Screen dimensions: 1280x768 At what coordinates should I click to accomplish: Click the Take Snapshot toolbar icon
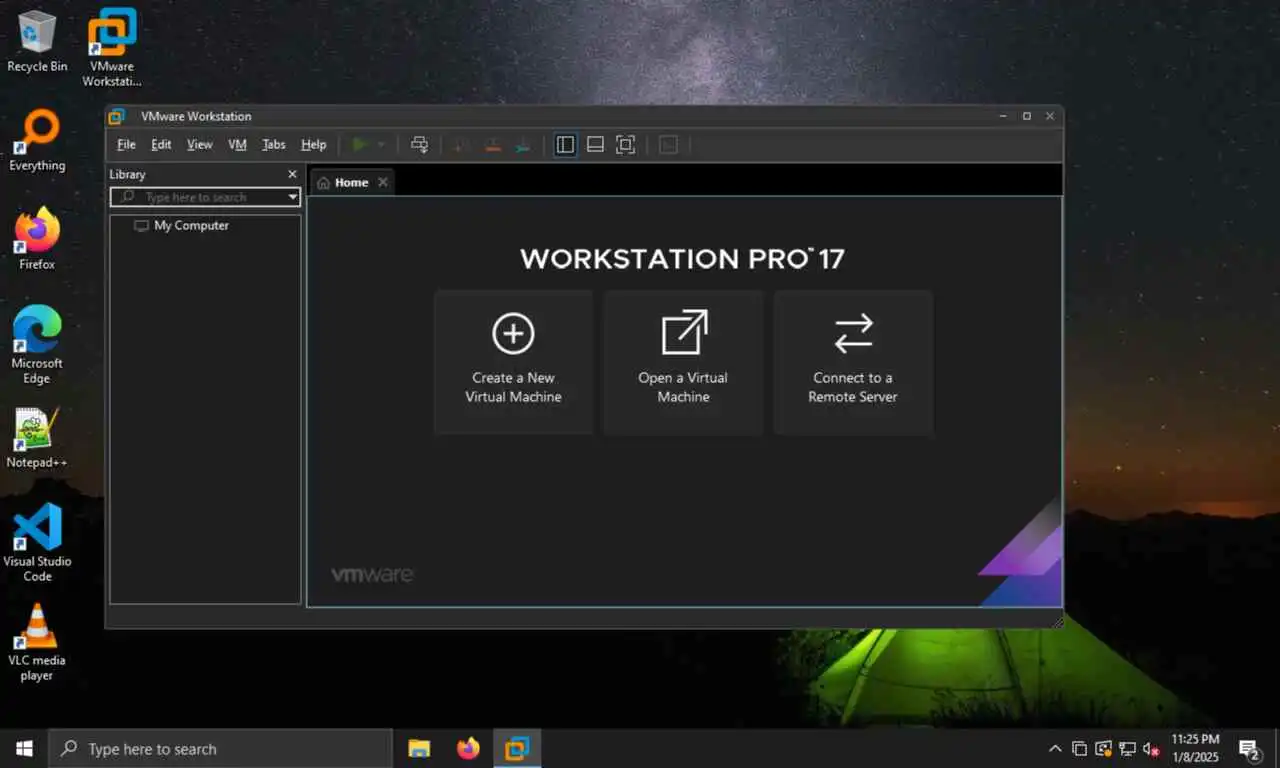(460, 145)
